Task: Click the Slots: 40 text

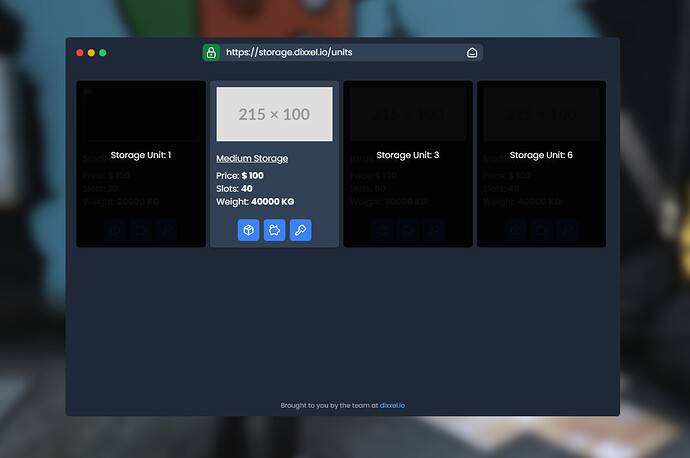Action: point(234,189)
